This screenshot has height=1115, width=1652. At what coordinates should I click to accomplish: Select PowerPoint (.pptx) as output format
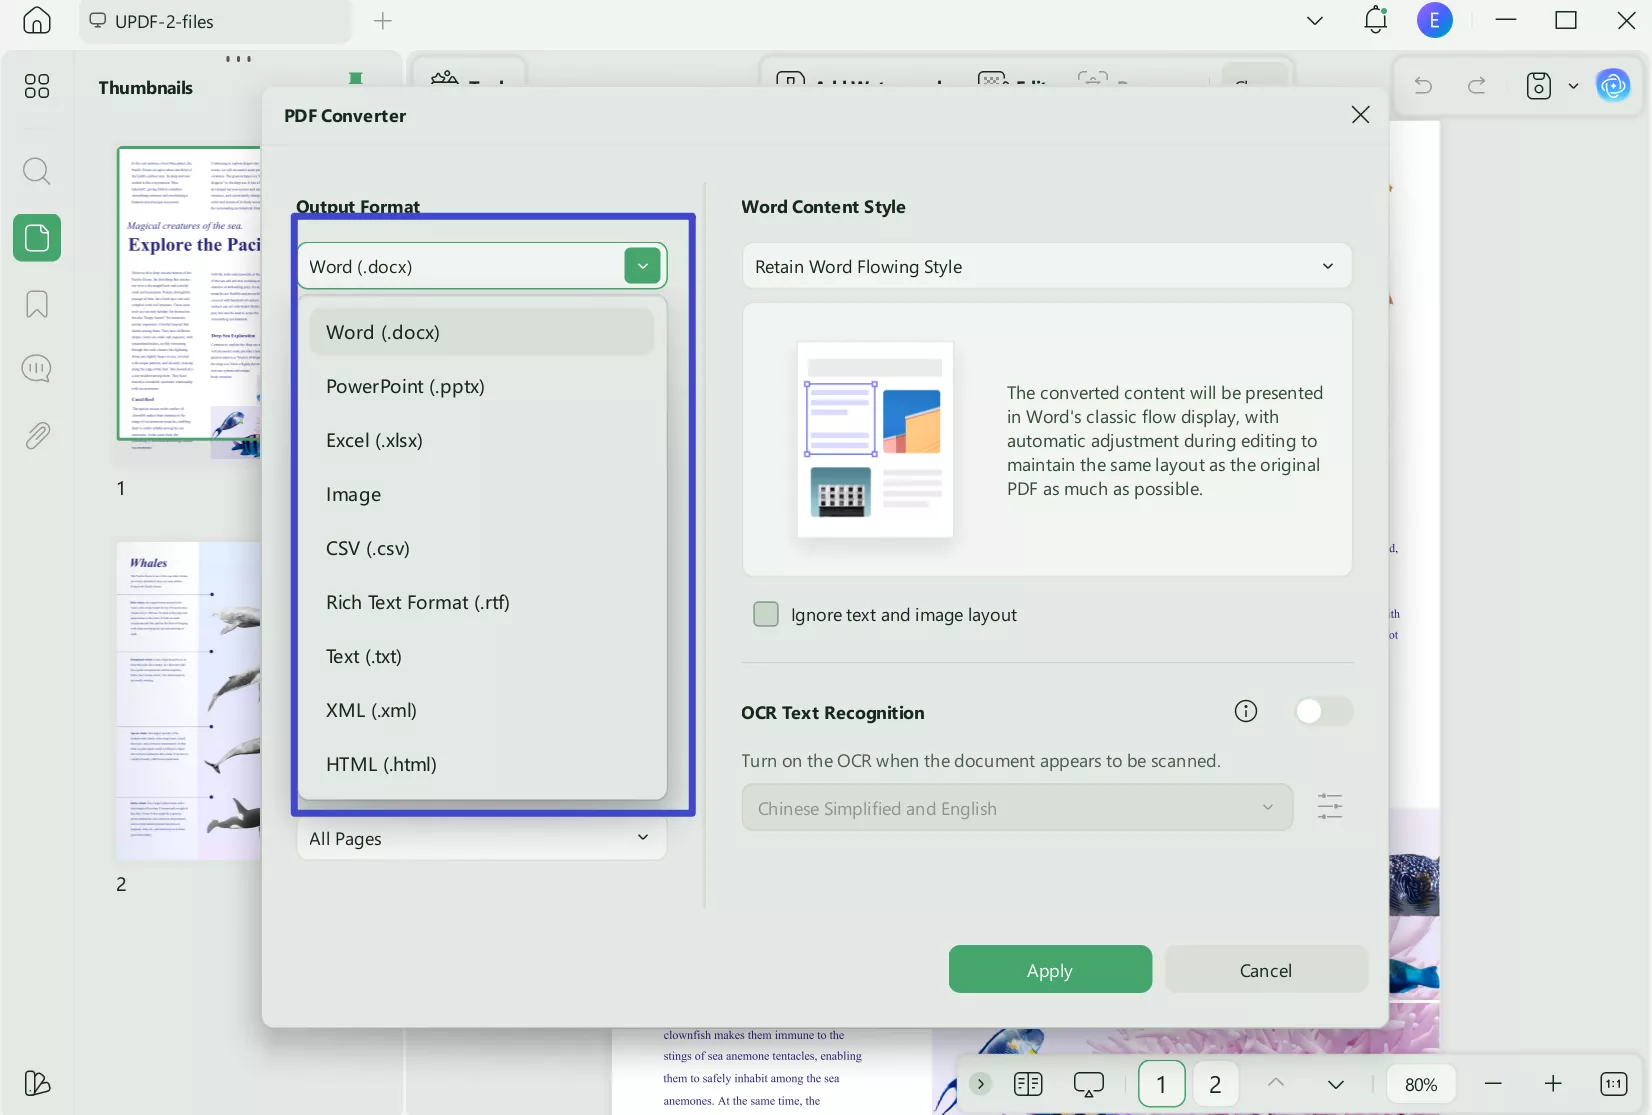[x=405, y=386]
